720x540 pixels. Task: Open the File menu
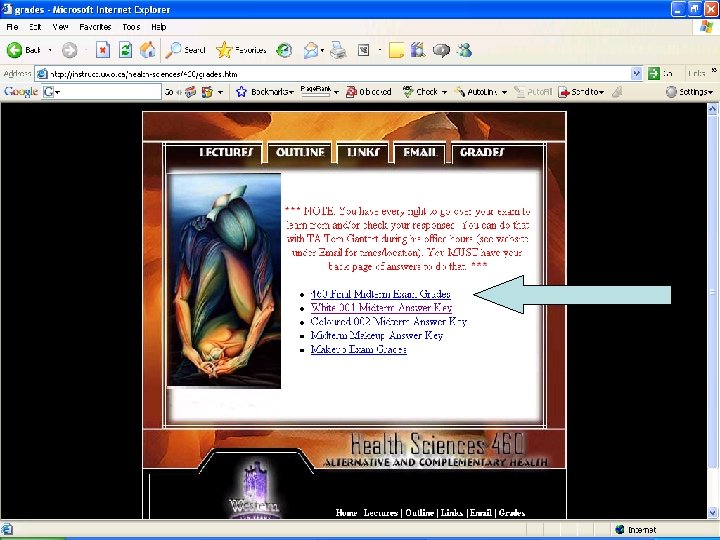click(x=12, y=27)
